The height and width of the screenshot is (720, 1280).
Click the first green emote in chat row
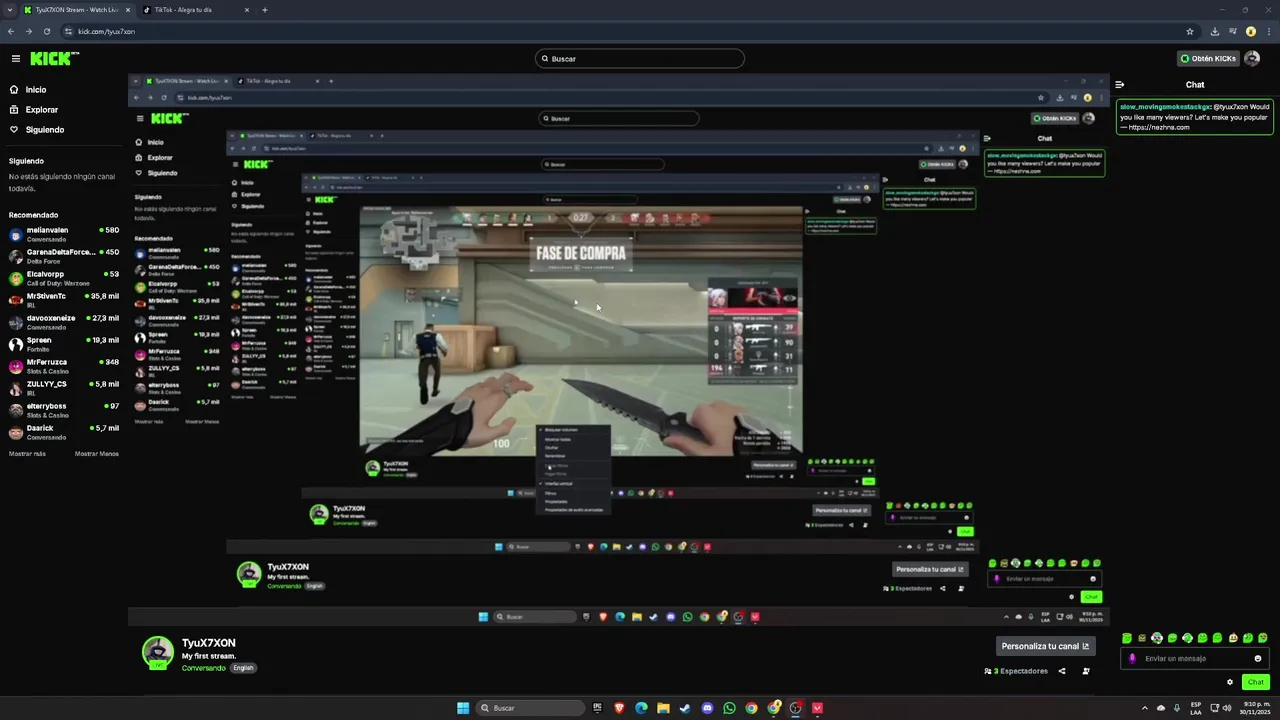tap(1127, 638)
